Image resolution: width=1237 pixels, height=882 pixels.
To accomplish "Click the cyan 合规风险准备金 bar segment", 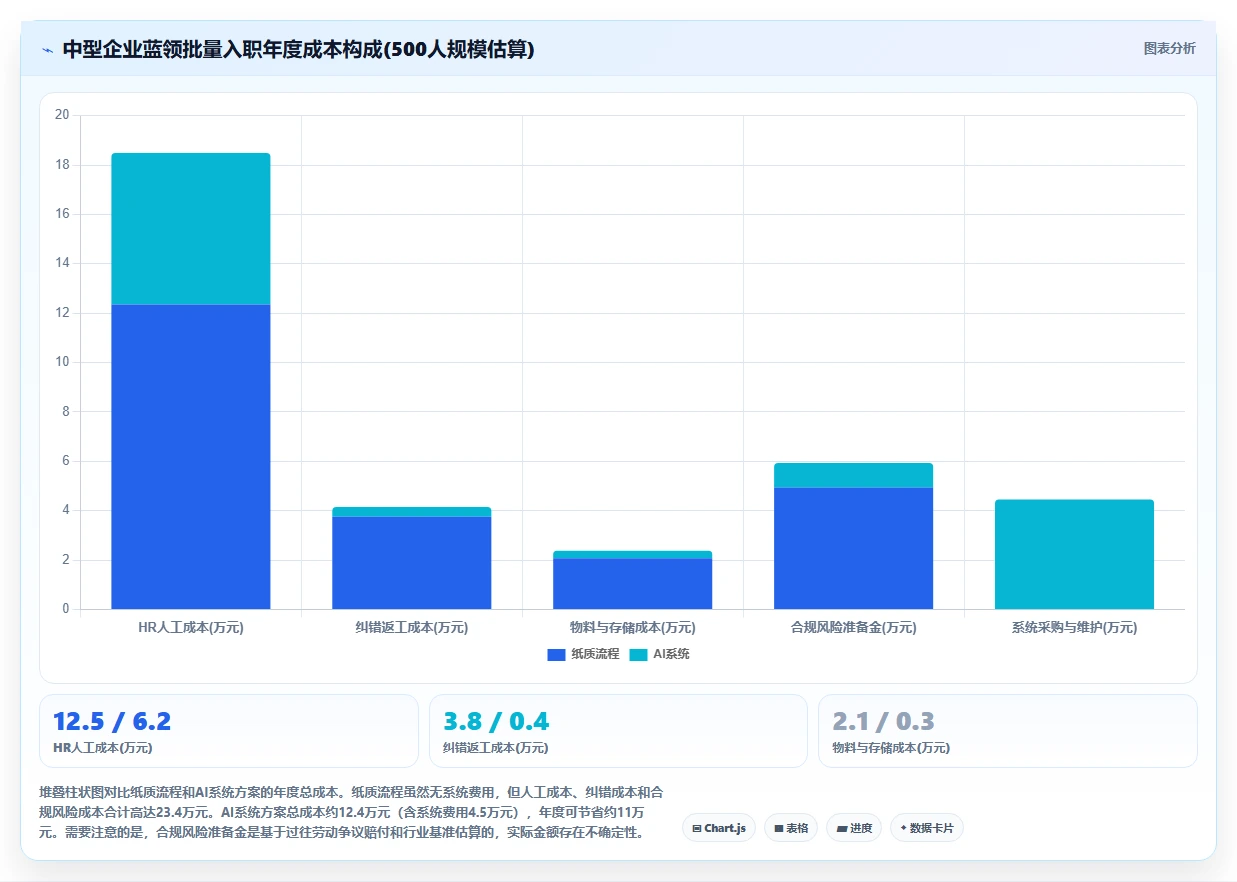I will tap(854, 475).
